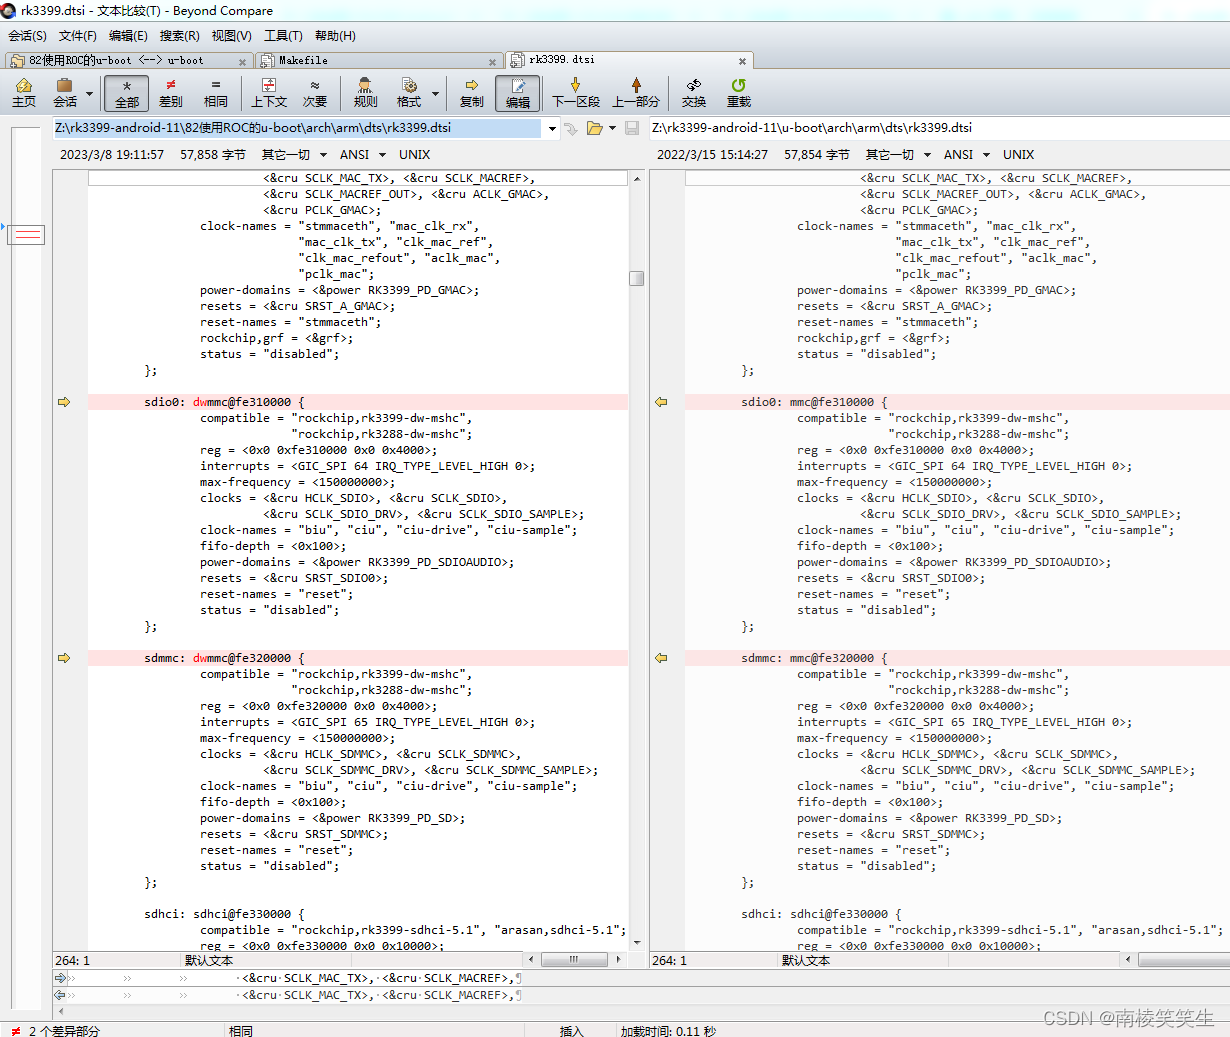Open the 会话(S) menu

pos(27,35)
